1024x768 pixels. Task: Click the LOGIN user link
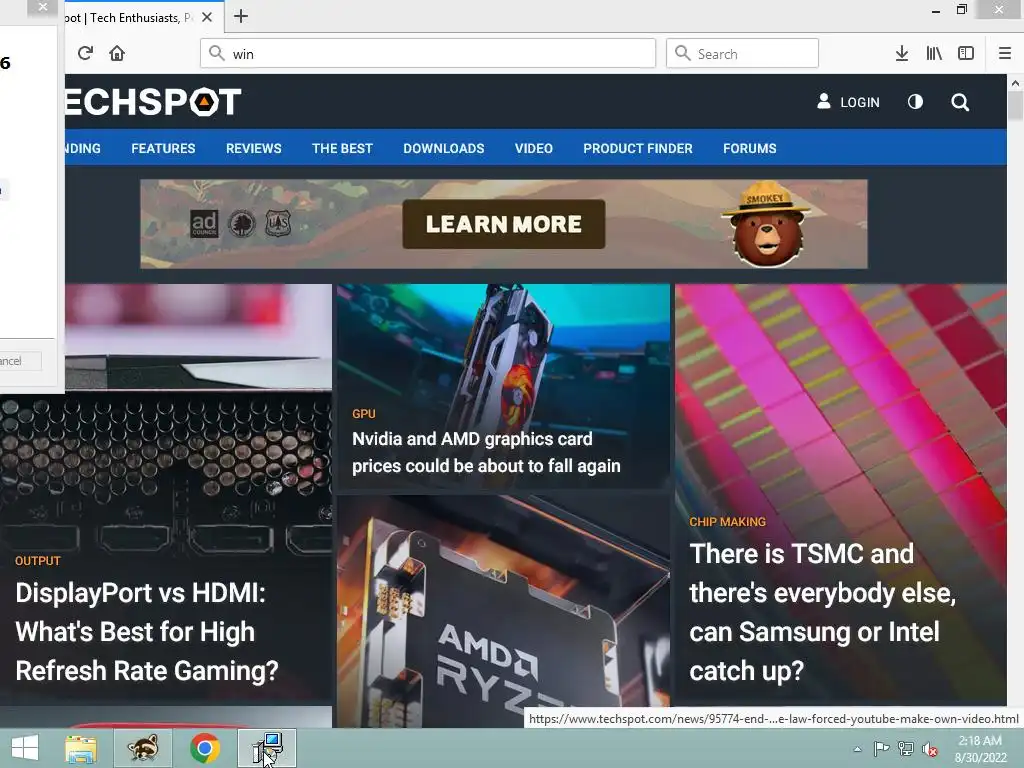[848, 102]
